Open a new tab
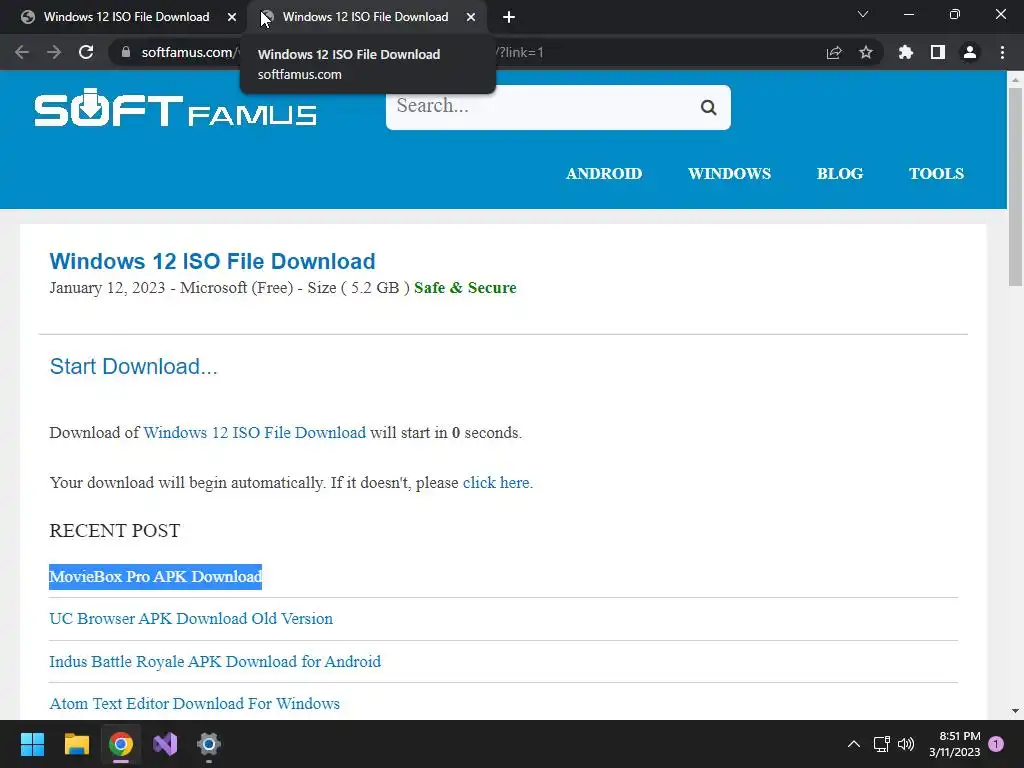 click(x=509, y=18)
